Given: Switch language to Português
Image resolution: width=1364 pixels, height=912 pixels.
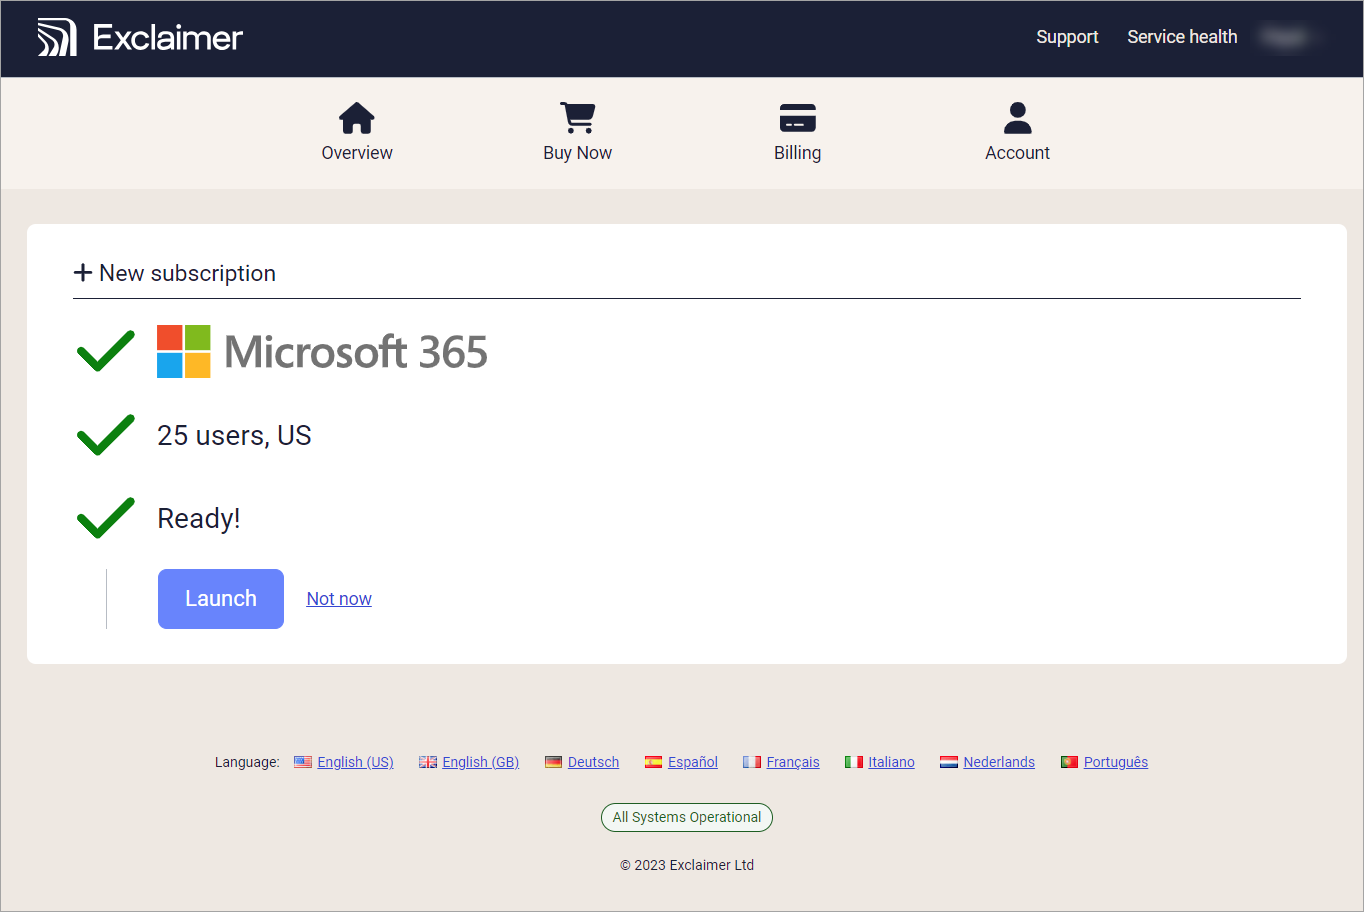Looking at the screenshot, I should 1116,762.
